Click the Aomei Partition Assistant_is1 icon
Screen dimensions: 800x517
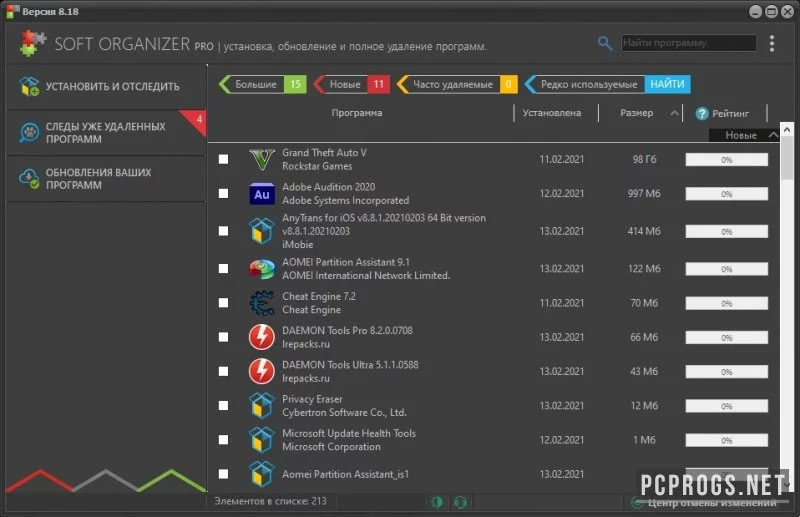pyautogui.click(x=262, y=474)
